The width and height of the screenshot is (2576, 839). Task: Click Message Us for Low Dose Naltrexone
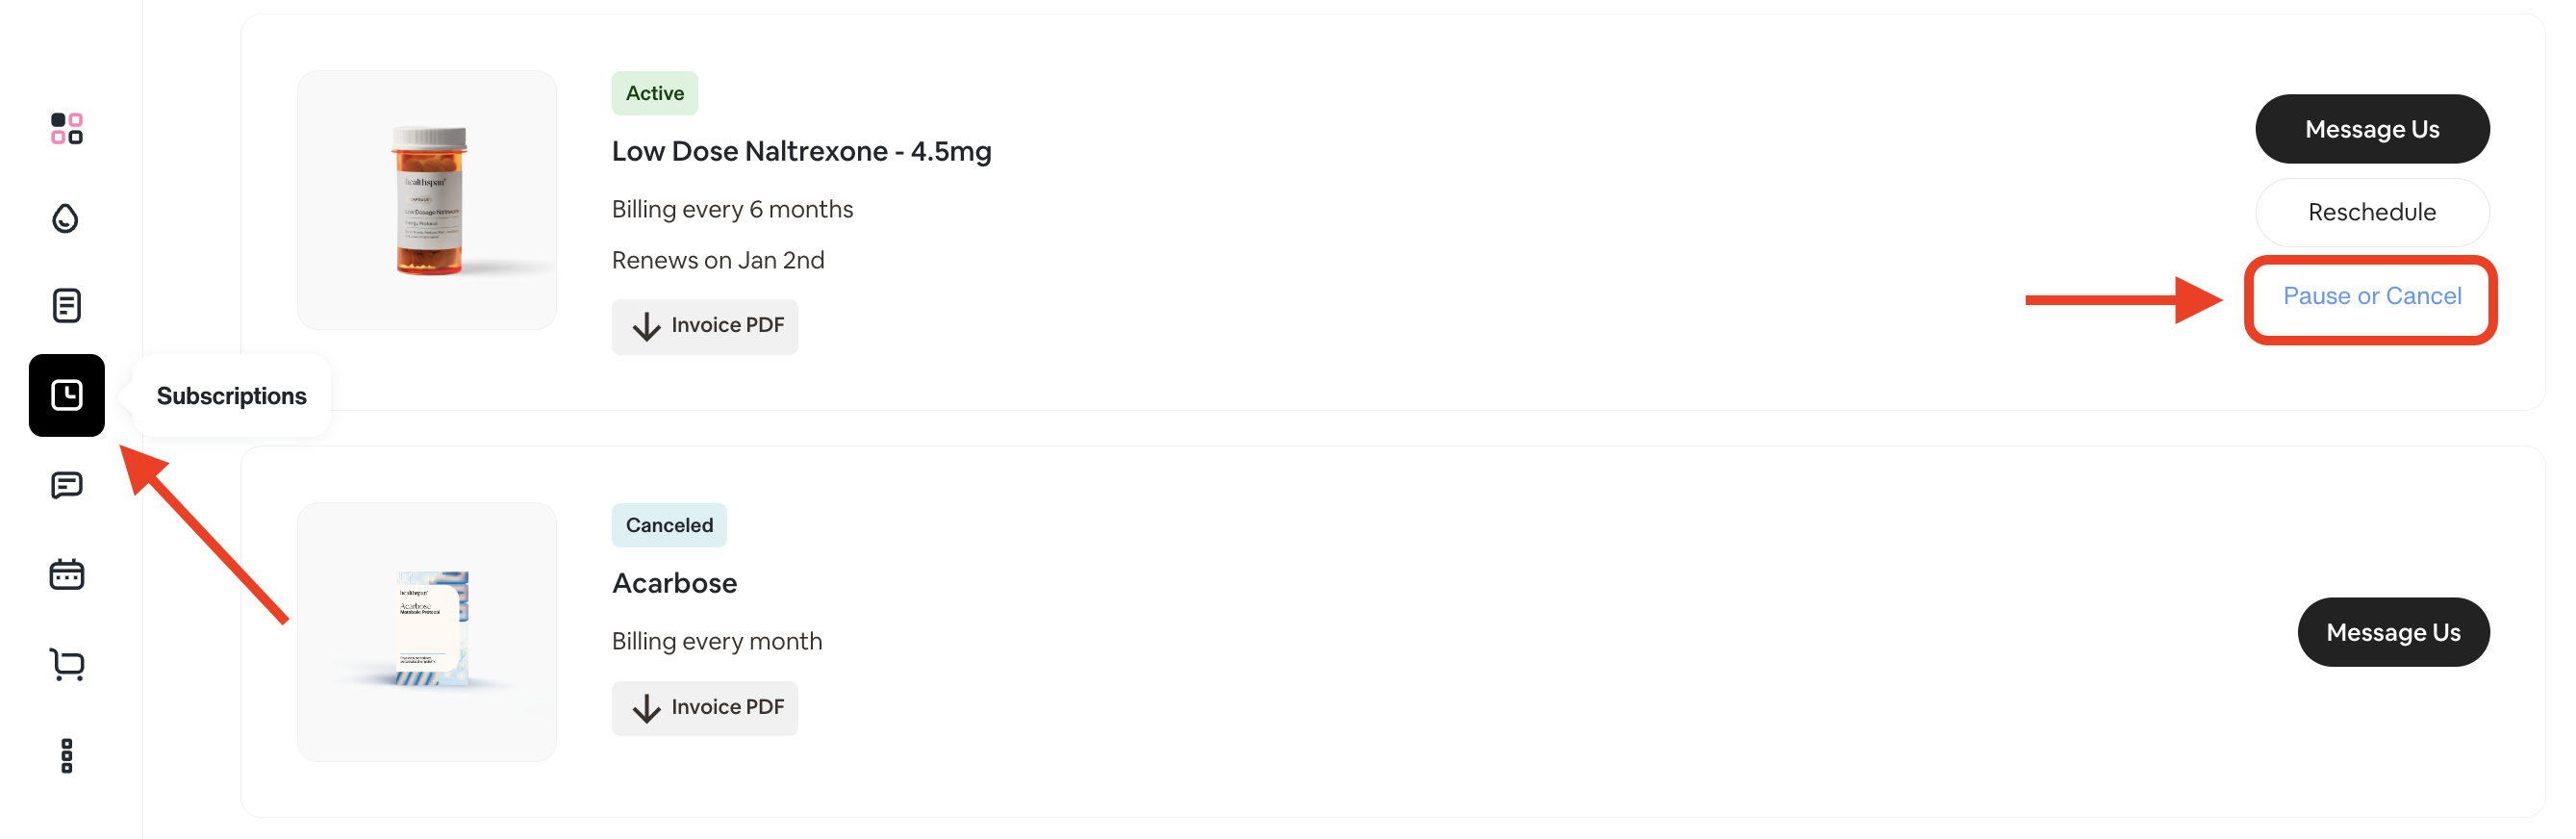click(2372, 128)
